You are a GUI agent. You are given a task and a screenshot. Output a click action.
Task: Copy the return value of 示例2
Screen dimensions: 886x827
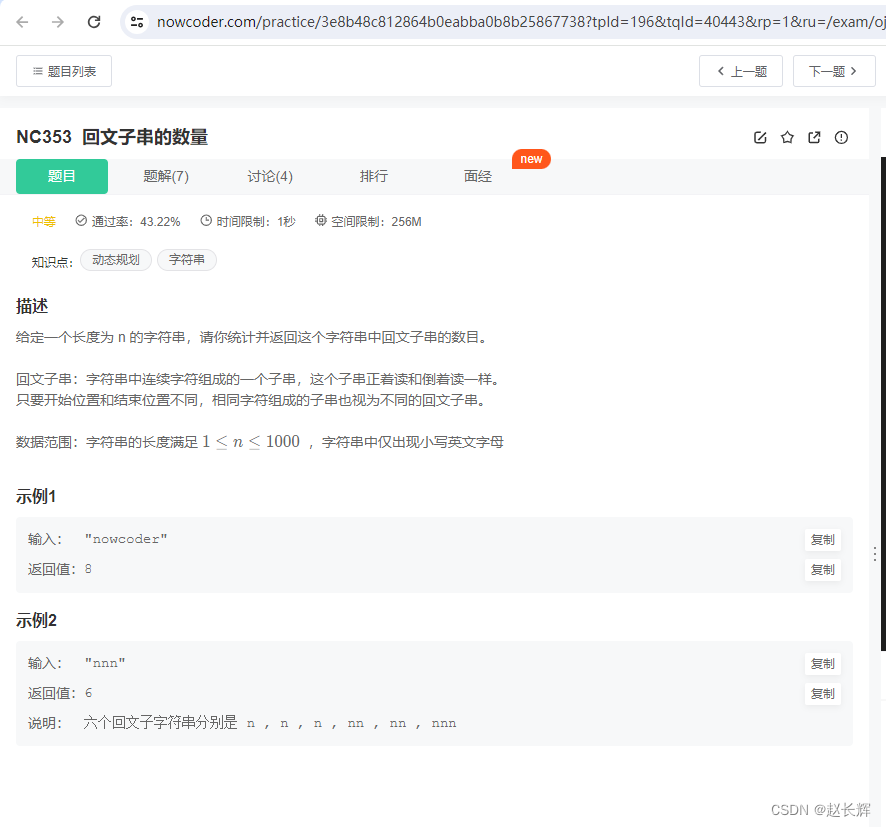[822, 693]
